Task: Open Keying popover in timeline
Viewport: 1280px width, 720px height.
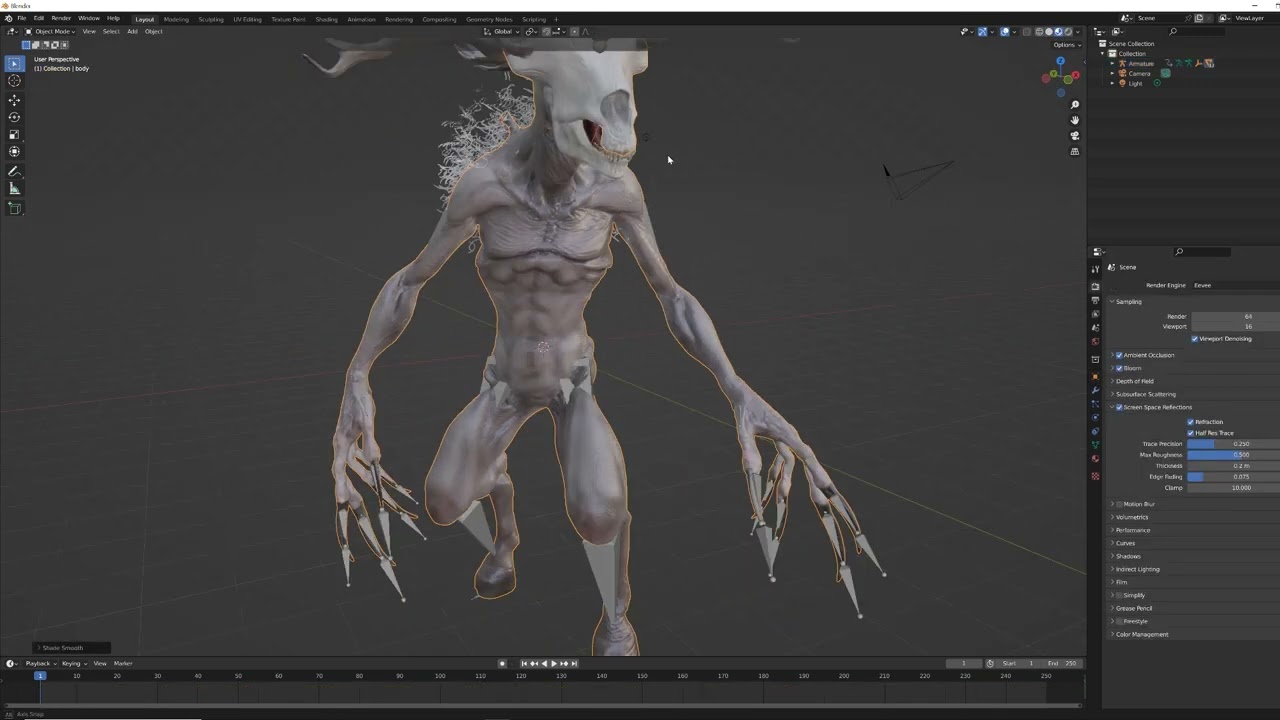Action: (73, 663)
